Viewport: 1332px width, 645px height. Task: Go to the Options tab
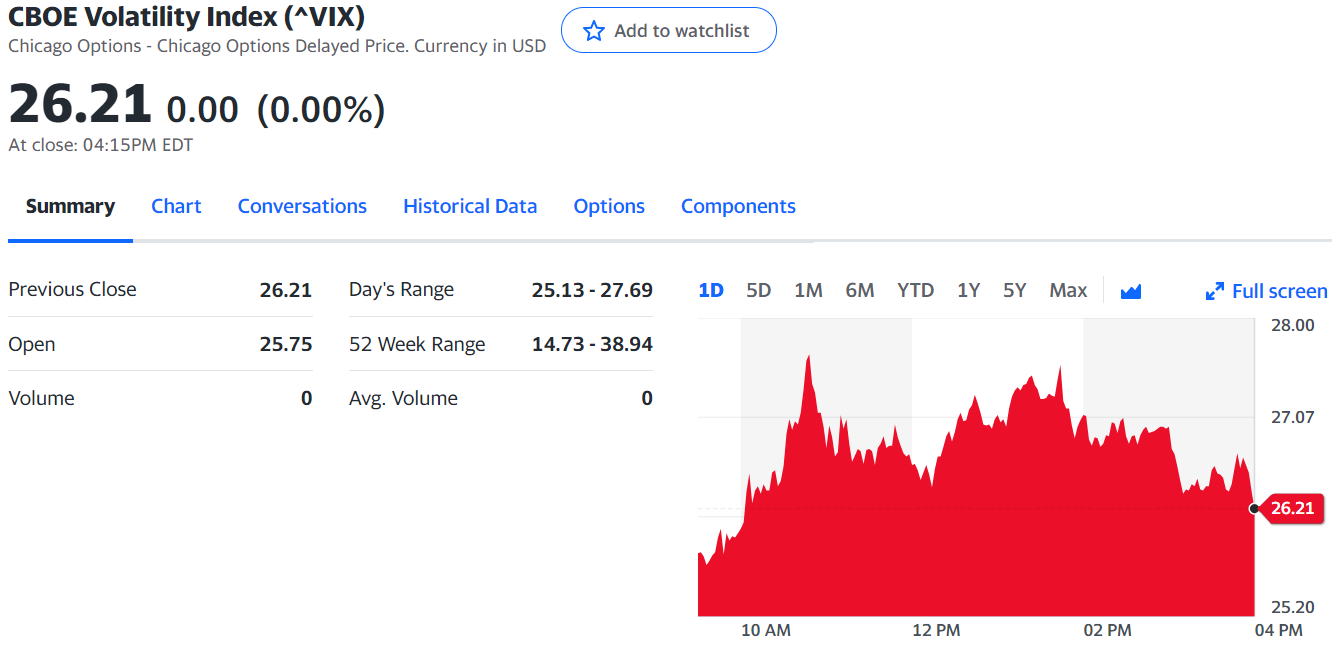click(609, 206)
